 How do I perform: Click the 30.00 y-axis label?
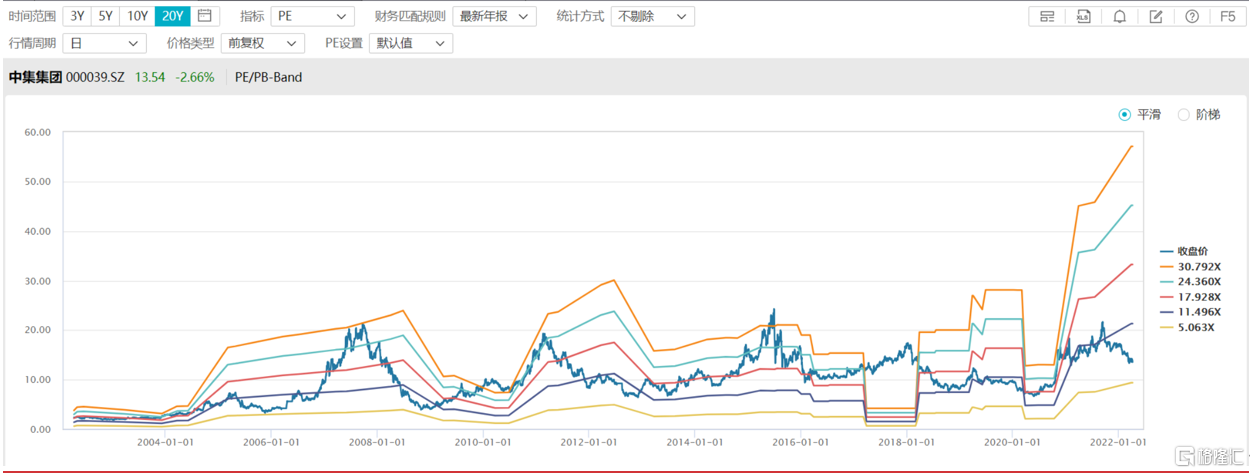(38, 281)
